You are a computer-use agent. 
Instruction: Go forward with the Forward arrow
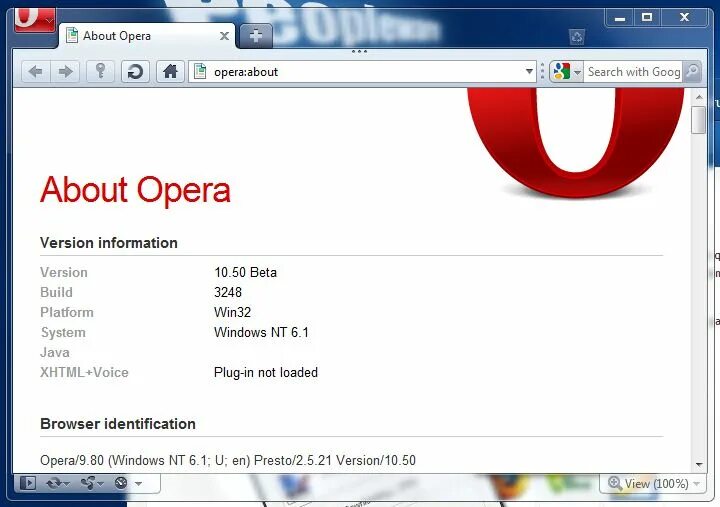click(x=65, y=72)
